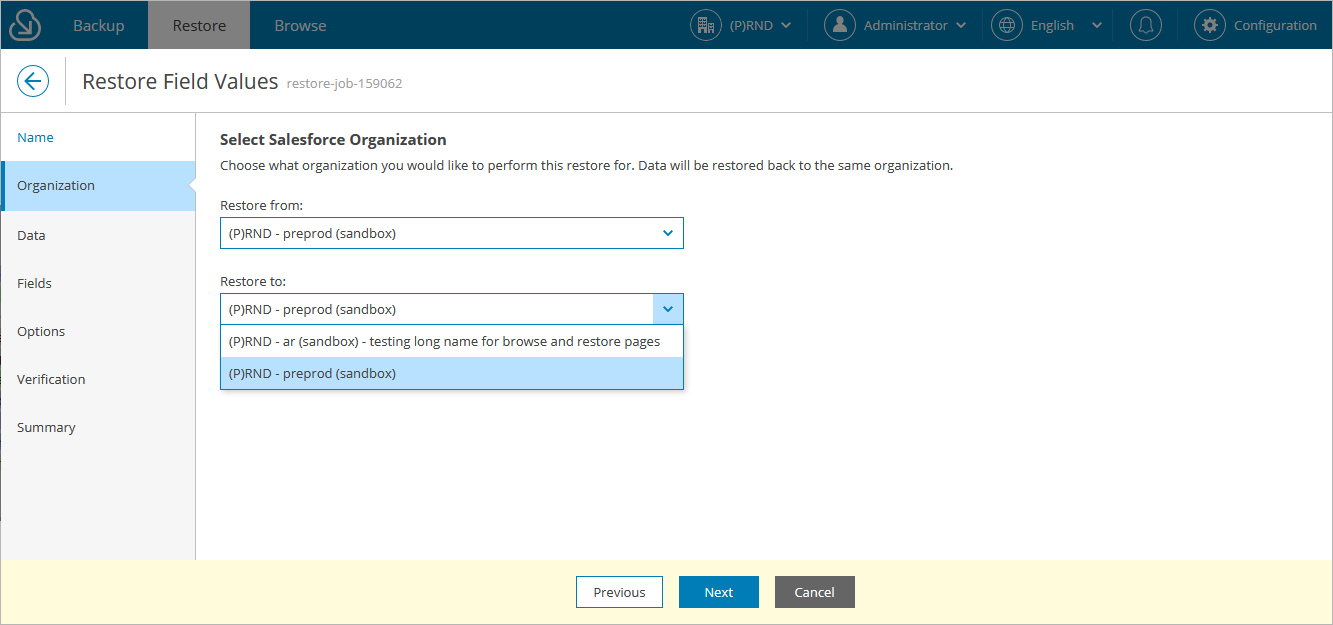Click the Cancel button
1333x625 pixels.
click(x=815, y=592)
